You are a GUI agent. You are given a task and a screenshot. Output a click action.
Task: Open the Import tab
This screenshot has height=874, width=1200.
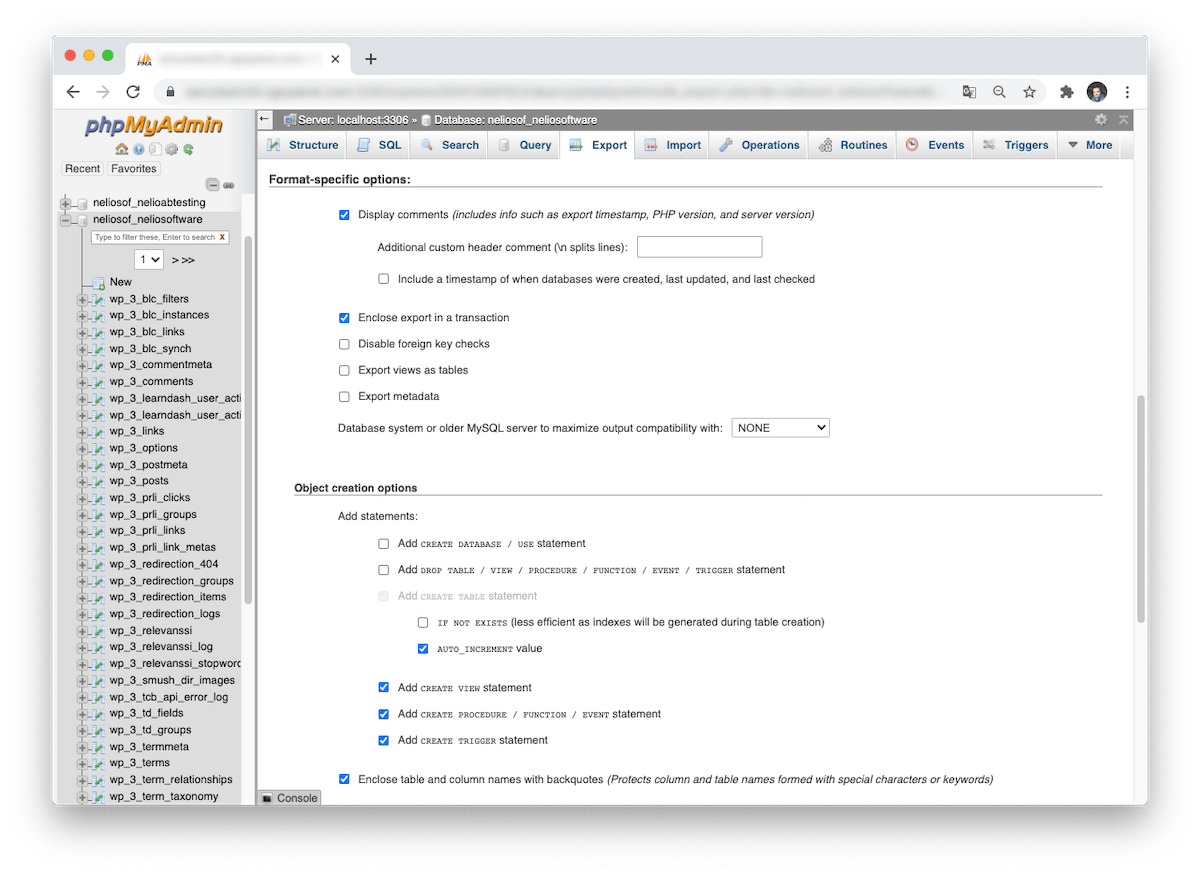click(x=673, y=145)
